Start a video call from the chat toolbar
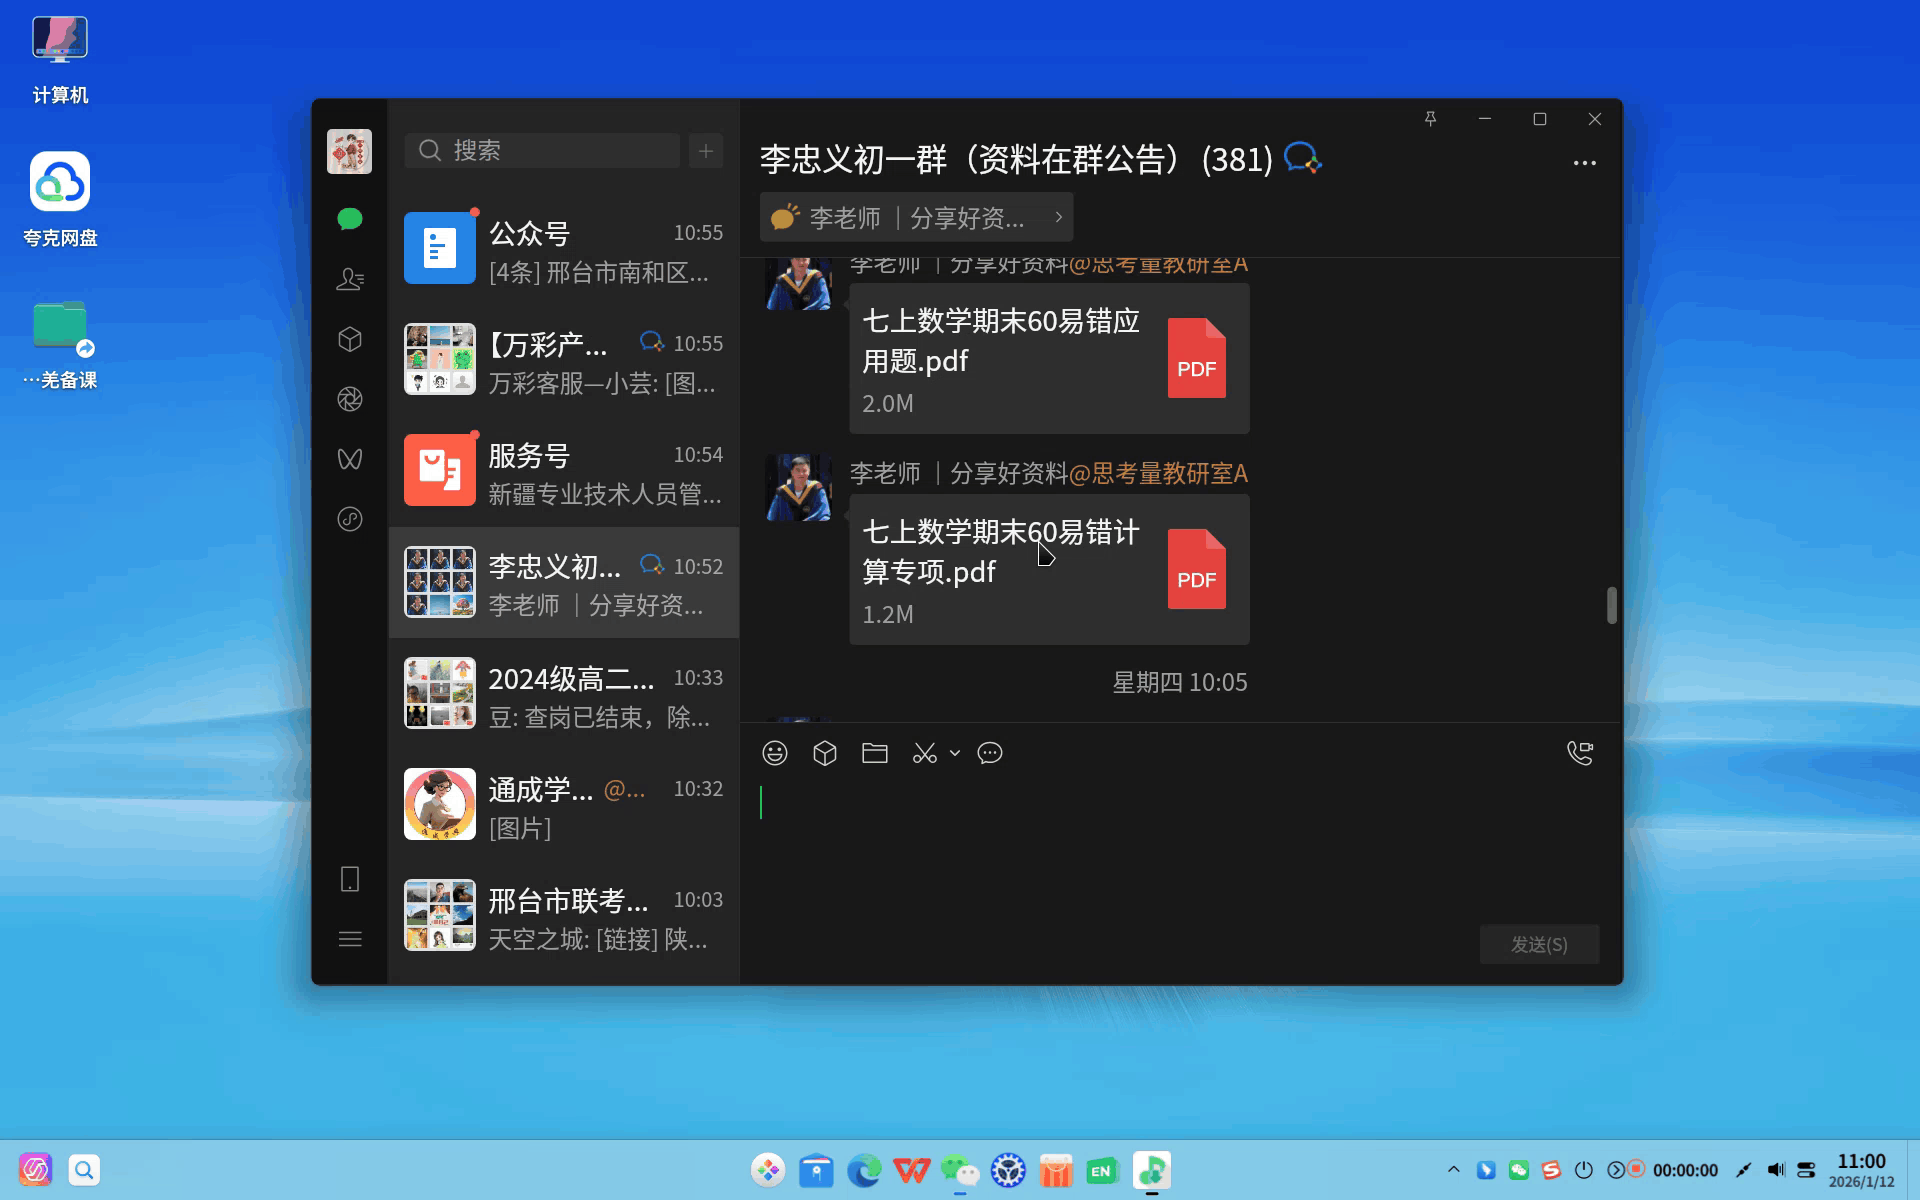 click(x=1580, y=753)
